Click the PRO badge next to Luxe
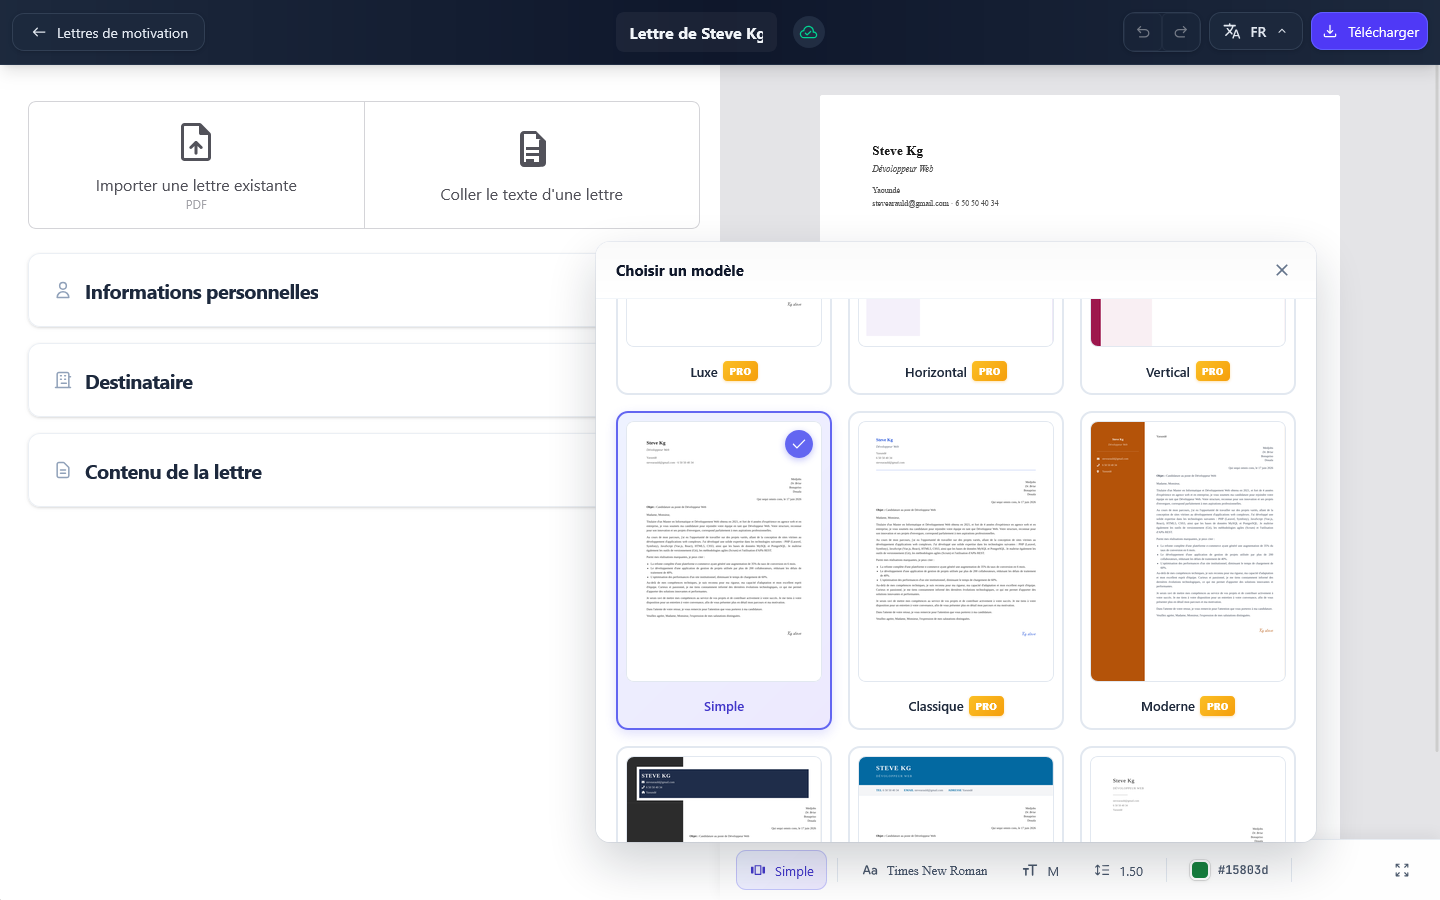 740,371
